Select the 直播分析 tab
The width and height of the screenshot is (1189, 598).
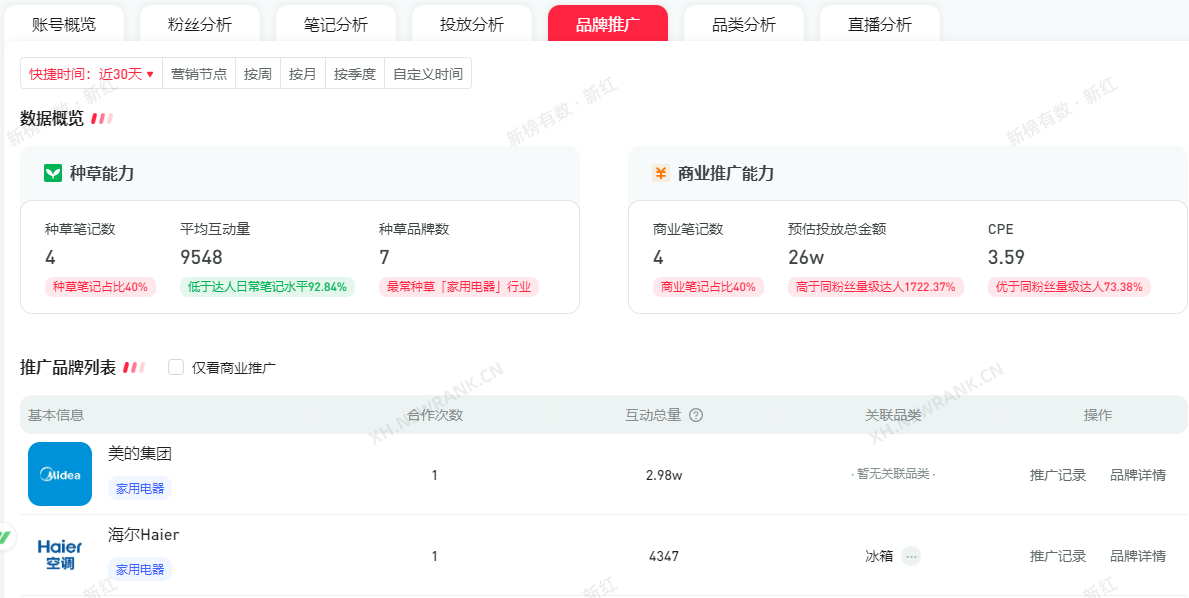point(879,24)
